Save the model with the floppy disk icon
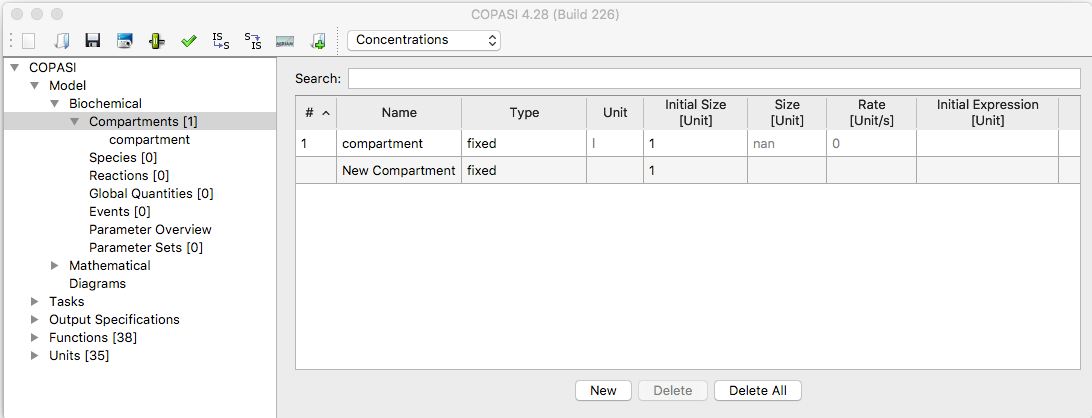 pos(93,41)
